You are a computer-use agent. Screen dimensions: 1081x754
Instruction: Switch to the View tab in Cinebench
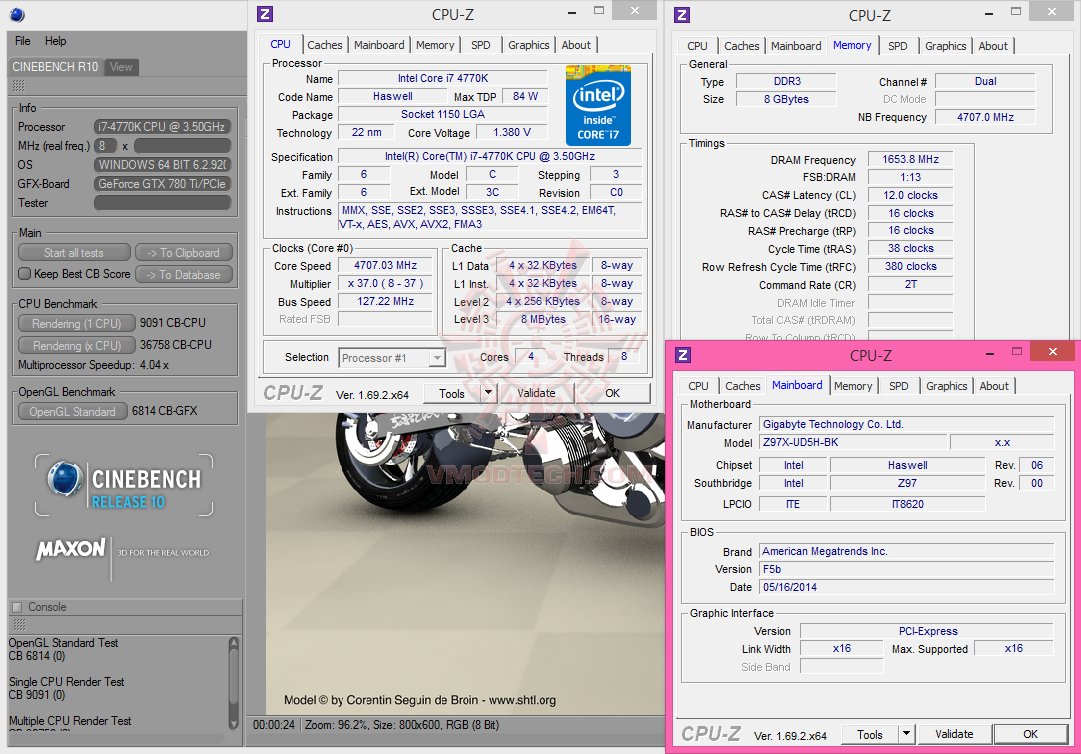[121, 67]
